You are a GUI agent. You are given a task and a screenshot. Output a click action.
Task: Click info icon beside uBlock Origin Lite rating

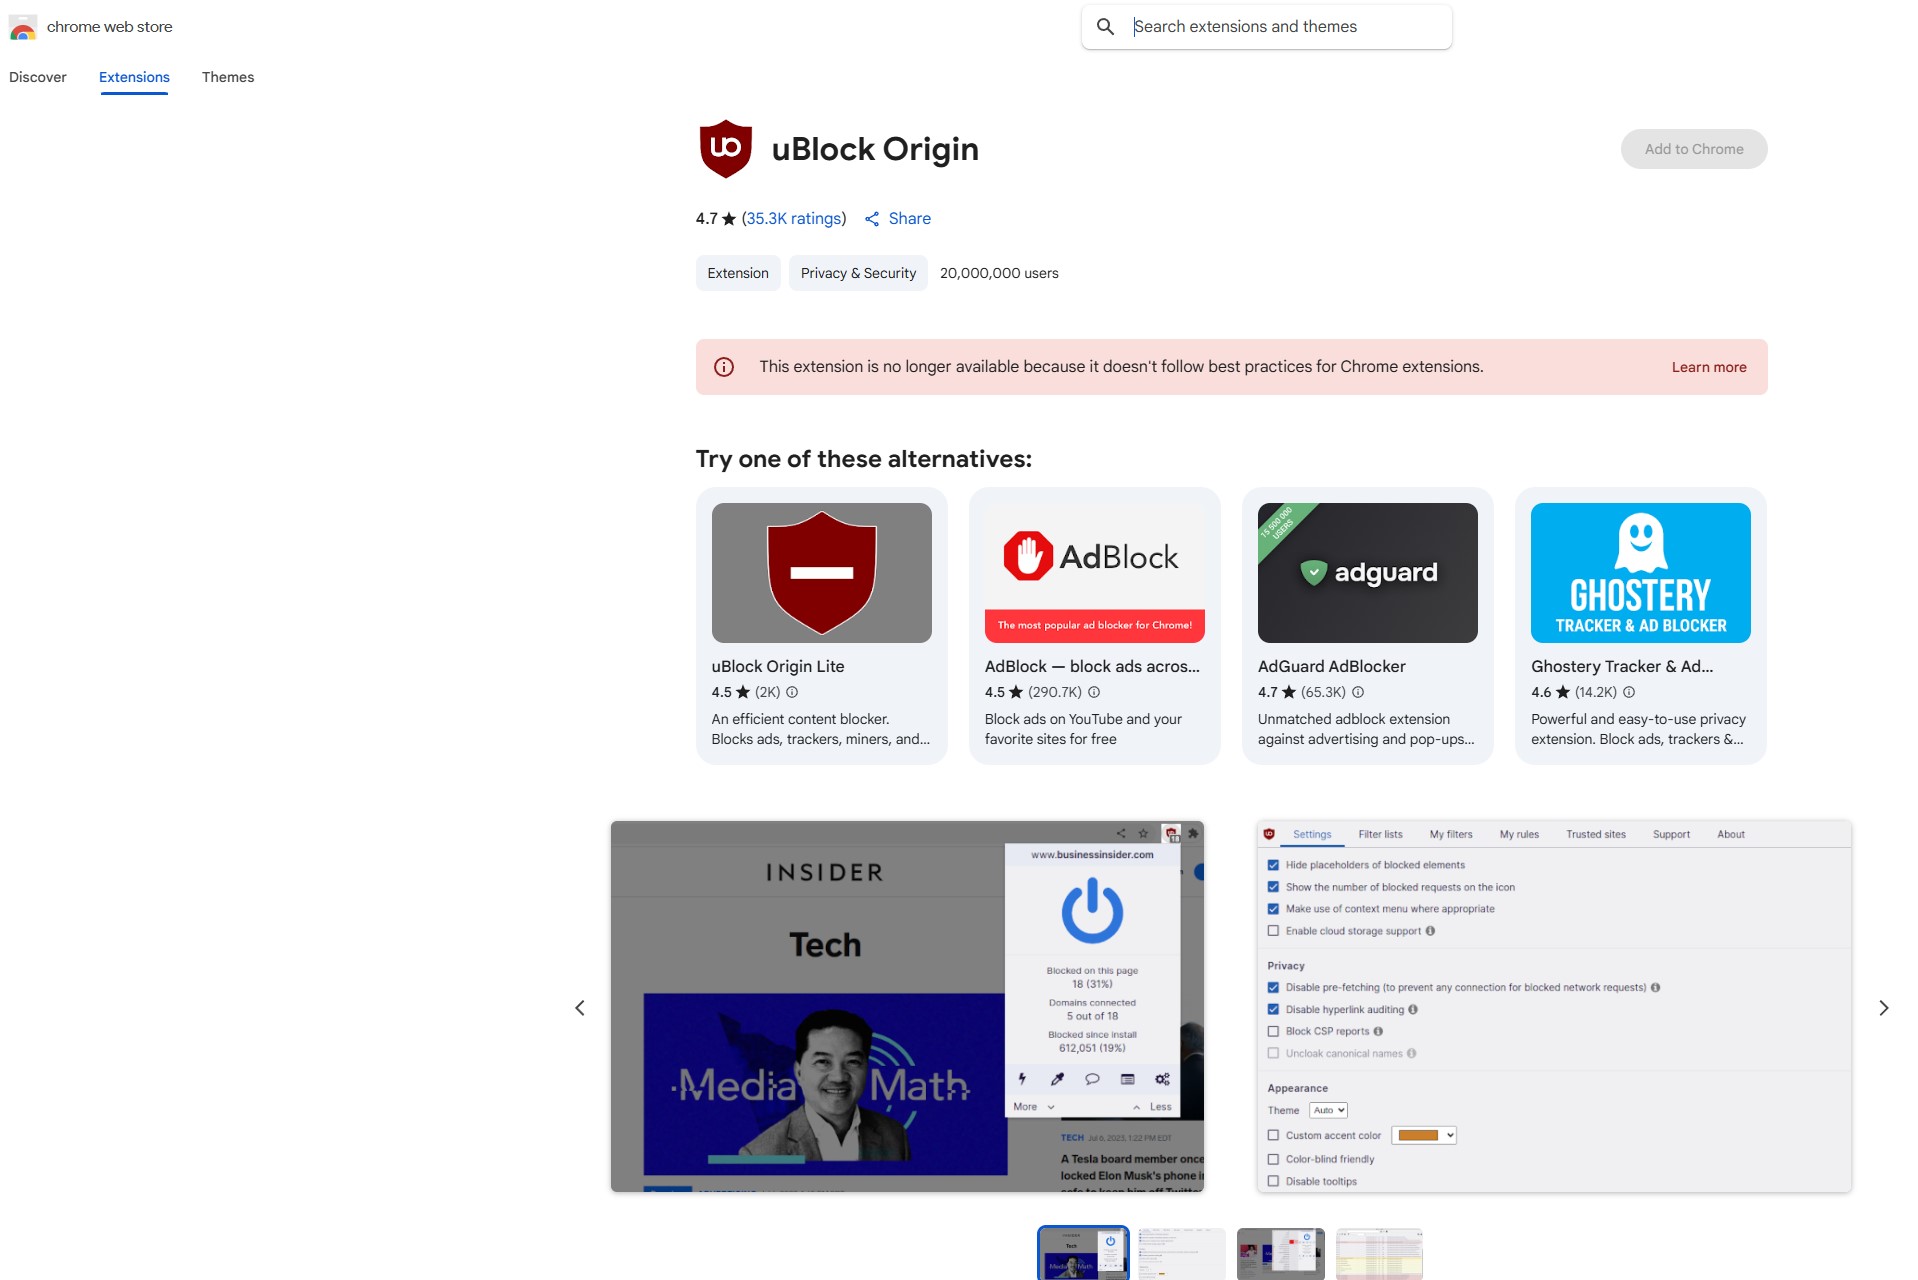(x=792, y=692)
